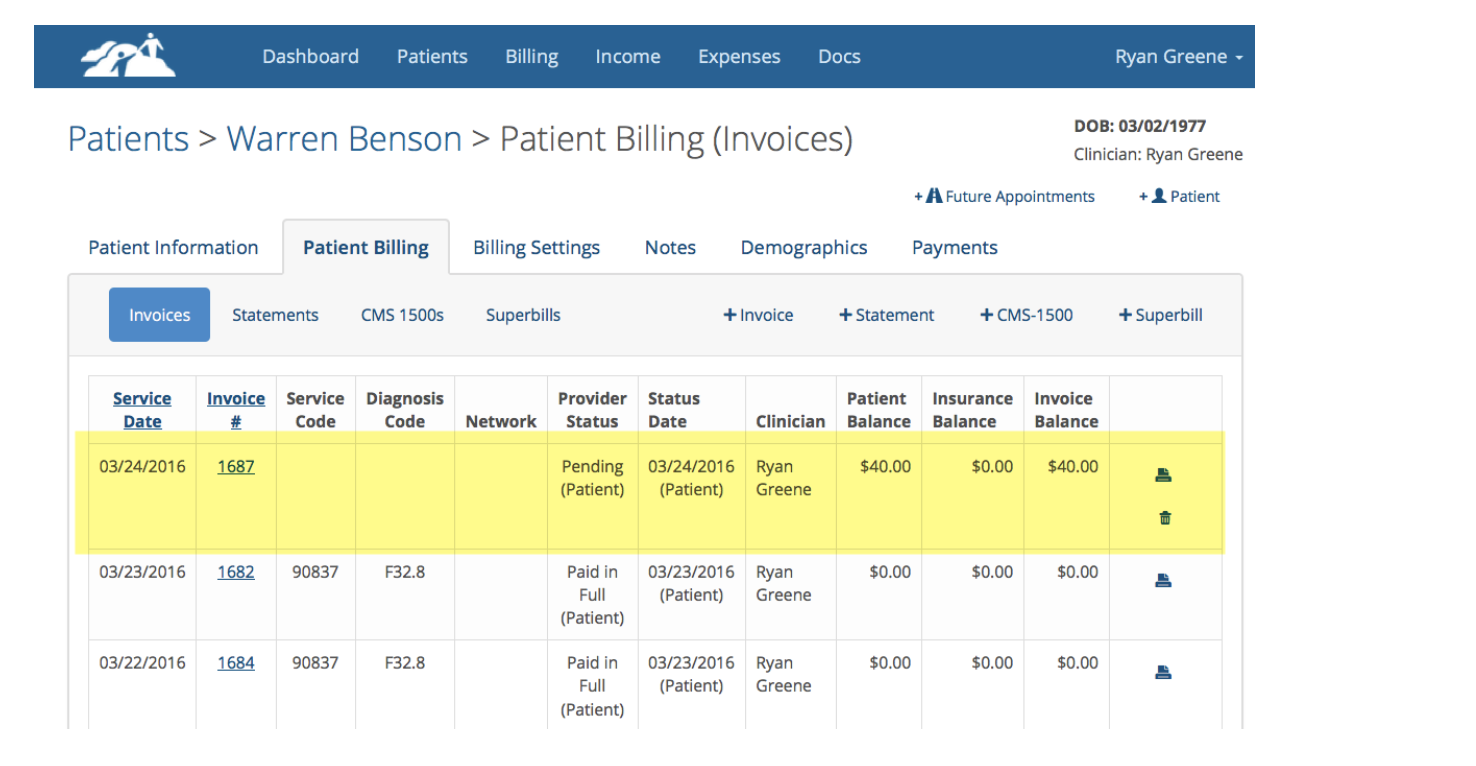Click Warren Benson breadcrumb link
The height and width of the screenshot is (766, 1476).
[x=344, y=139]
